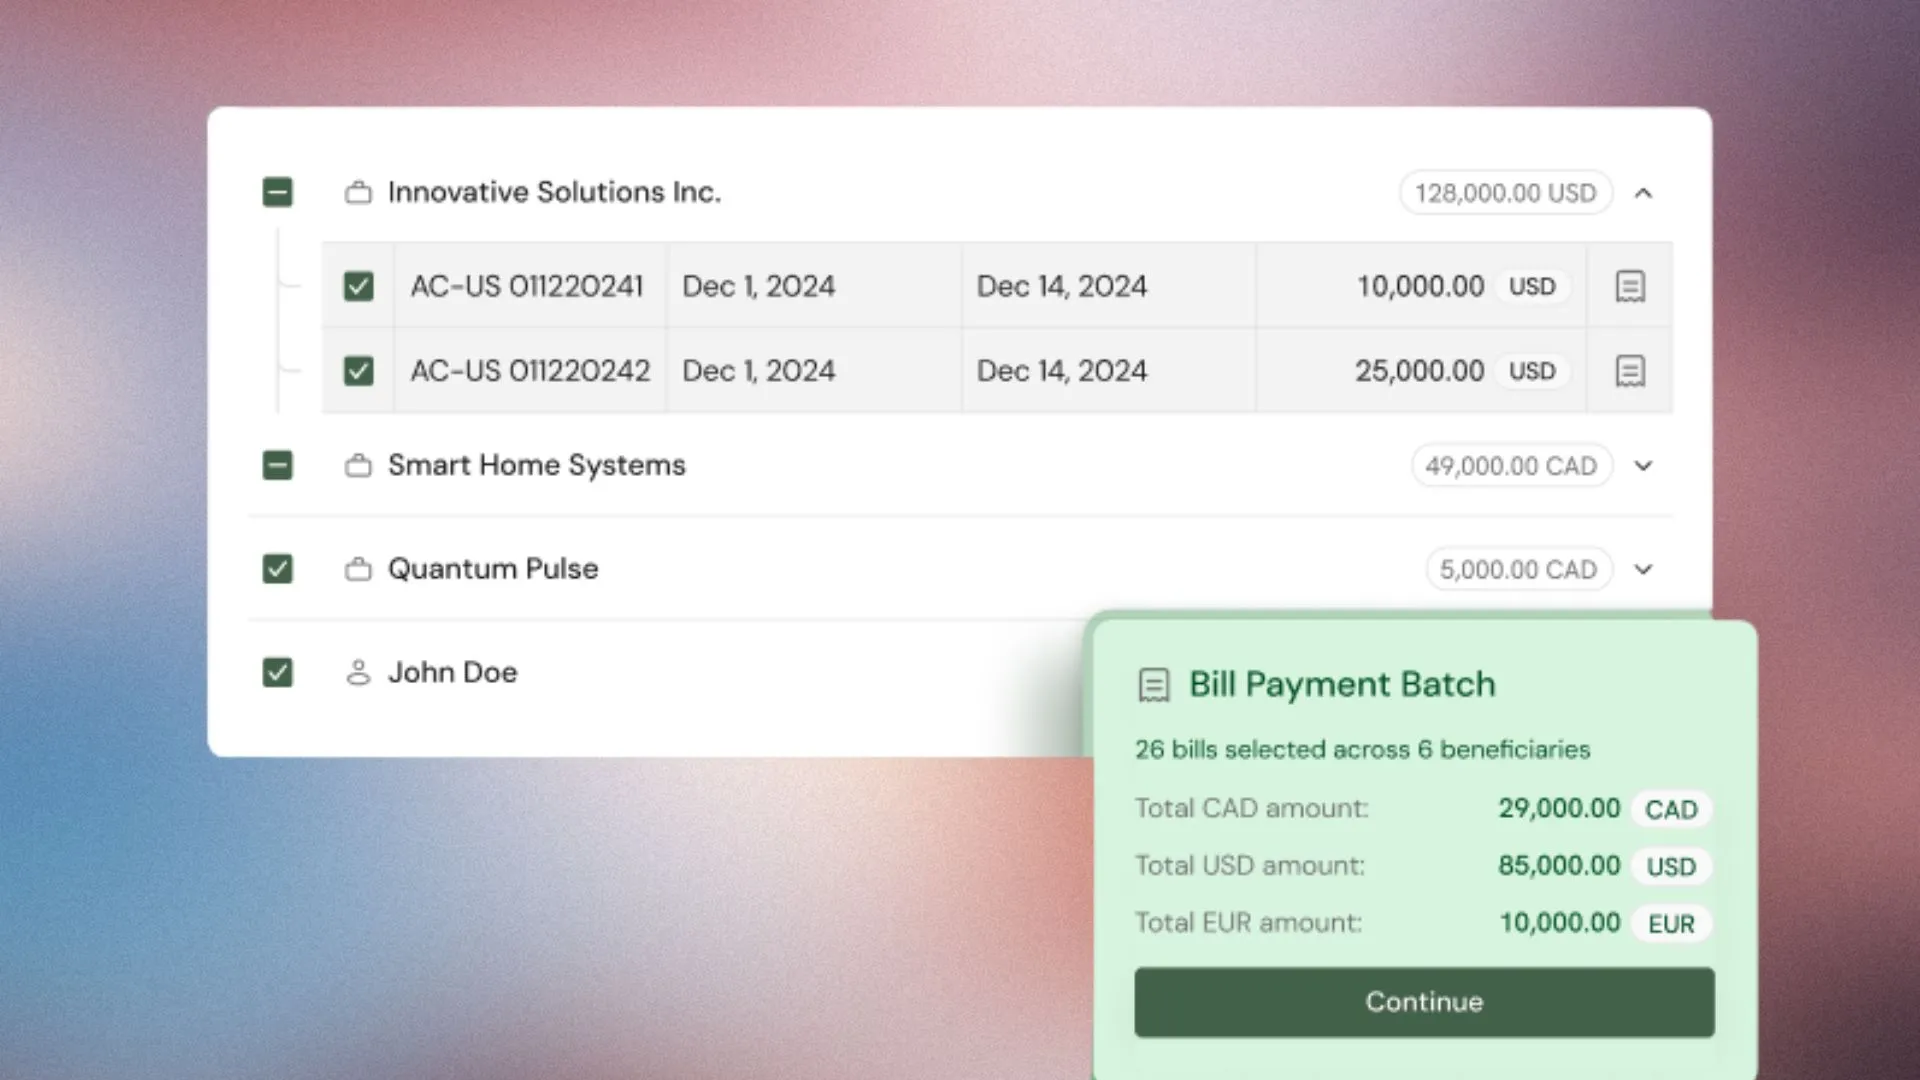Uncheck bill AC-US 011220242 checkbox
The width and height of the screenshot is (1920, 1080).
click(358, 371)
